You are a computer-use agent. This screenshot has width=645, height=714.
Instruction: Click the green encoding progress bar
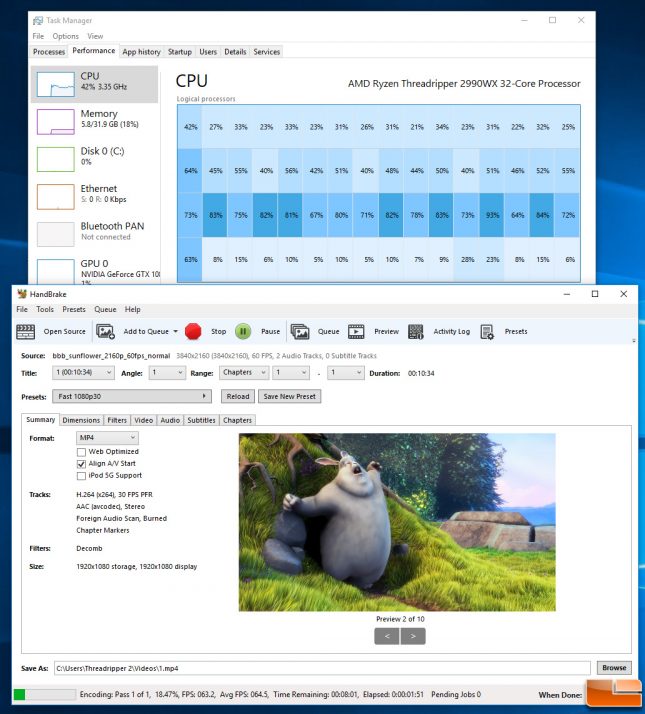[45, 694]
